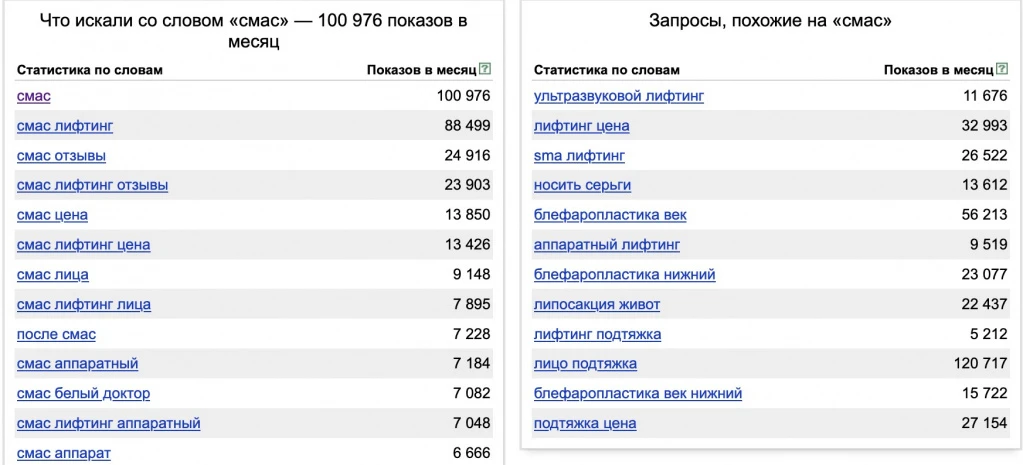Screen dimensions: 1023x465
Task: Select the «носить серьги» link
Action: pyautogui.click(x=582, y=185)
